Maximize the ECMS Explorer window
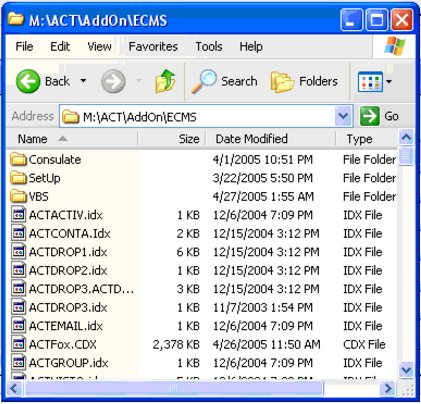This screenshot has width=421, height=404. (x=377, y=20)
